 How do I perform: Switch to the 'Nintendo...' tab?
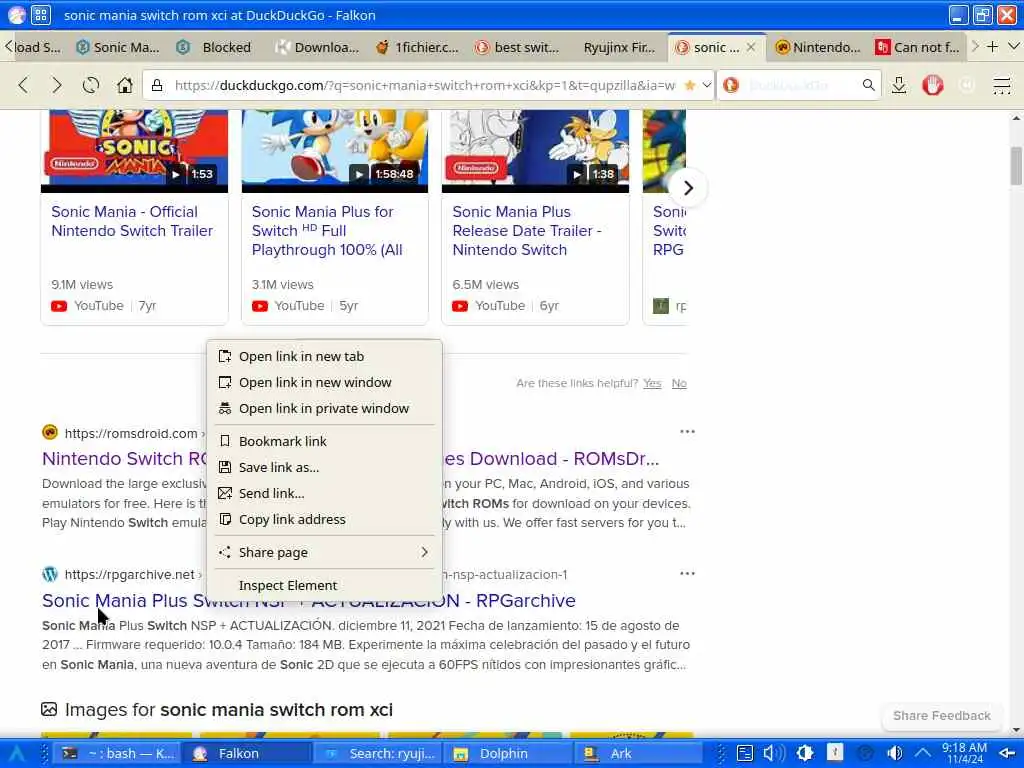coord(818,47)
